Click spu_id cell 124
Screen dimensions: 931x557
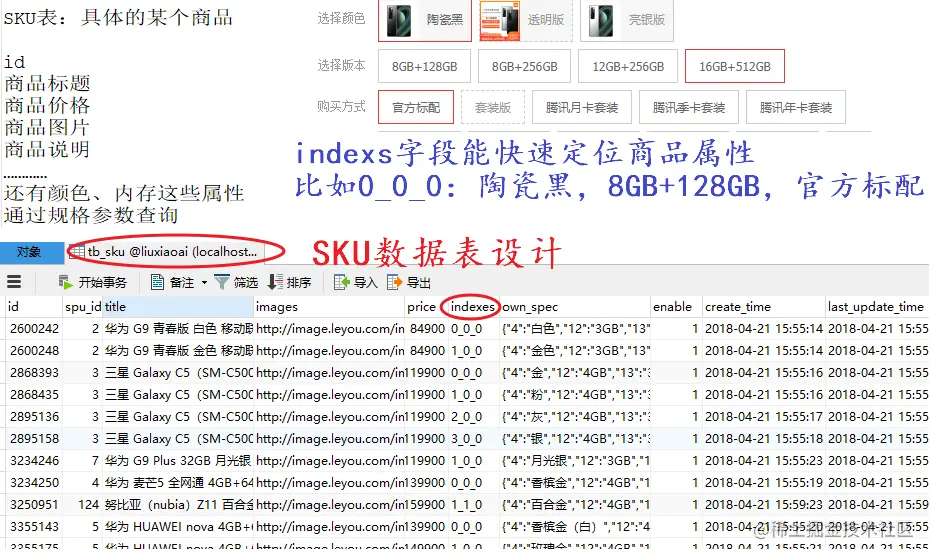(83, 505)
